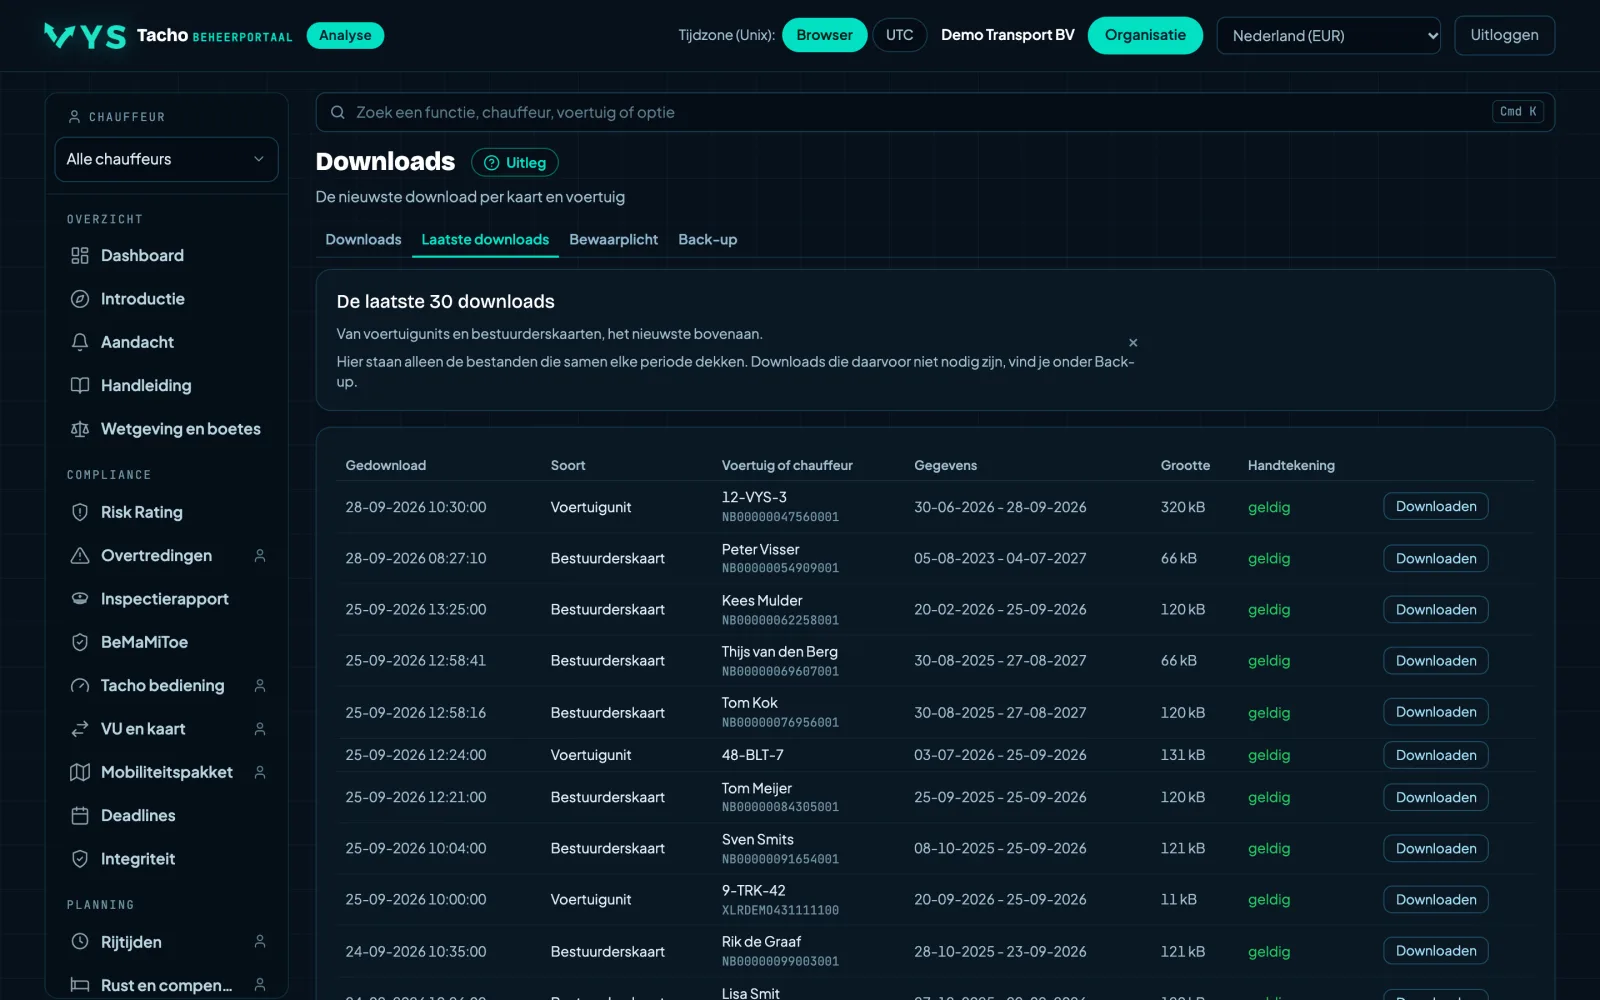Image resolution: width=1600 pixels, height=1000 pixels.
Task: Dismiss the info text with the x icon
Action: coord(1133,343)
